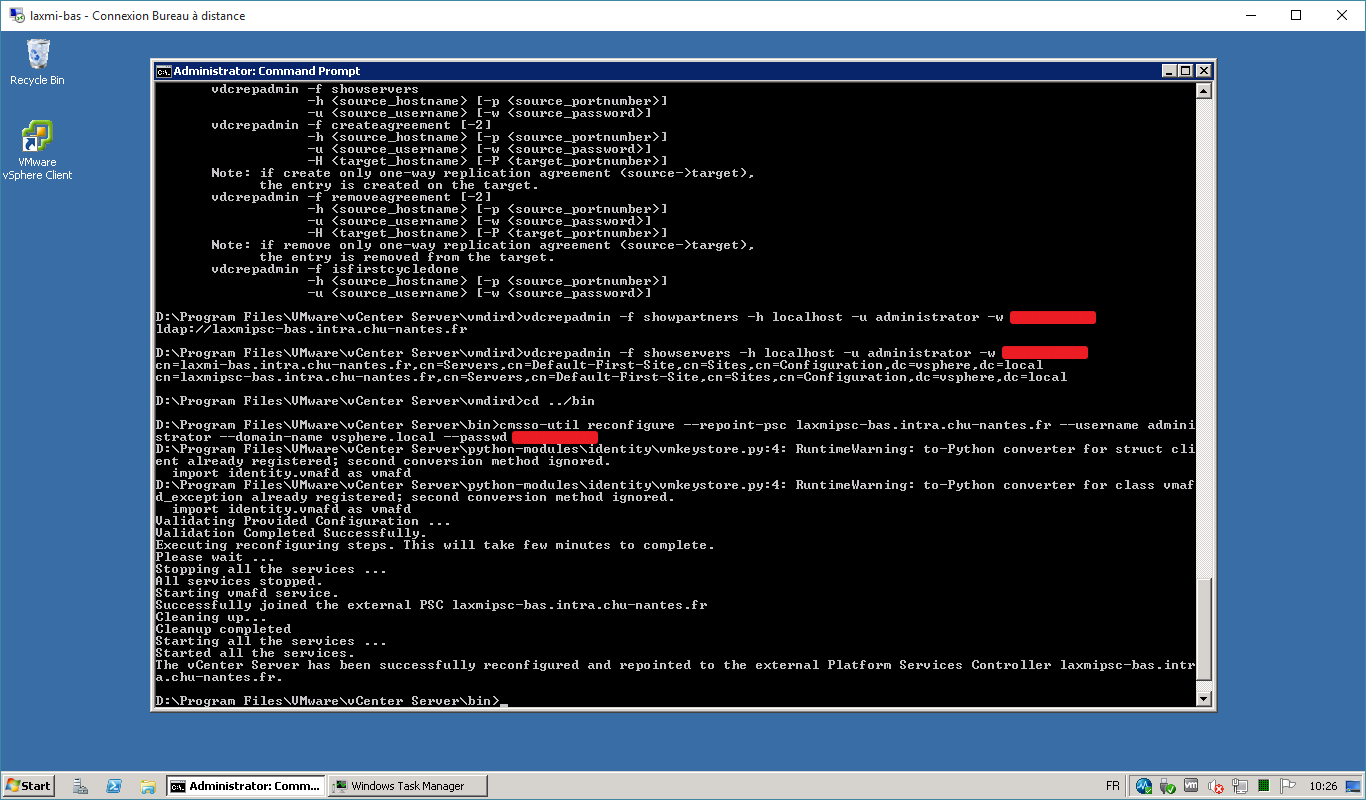Open the Recycle Bin desktop icon
Image resolution: width=1366 pixels, height=800 pixels.
point(37,61)
